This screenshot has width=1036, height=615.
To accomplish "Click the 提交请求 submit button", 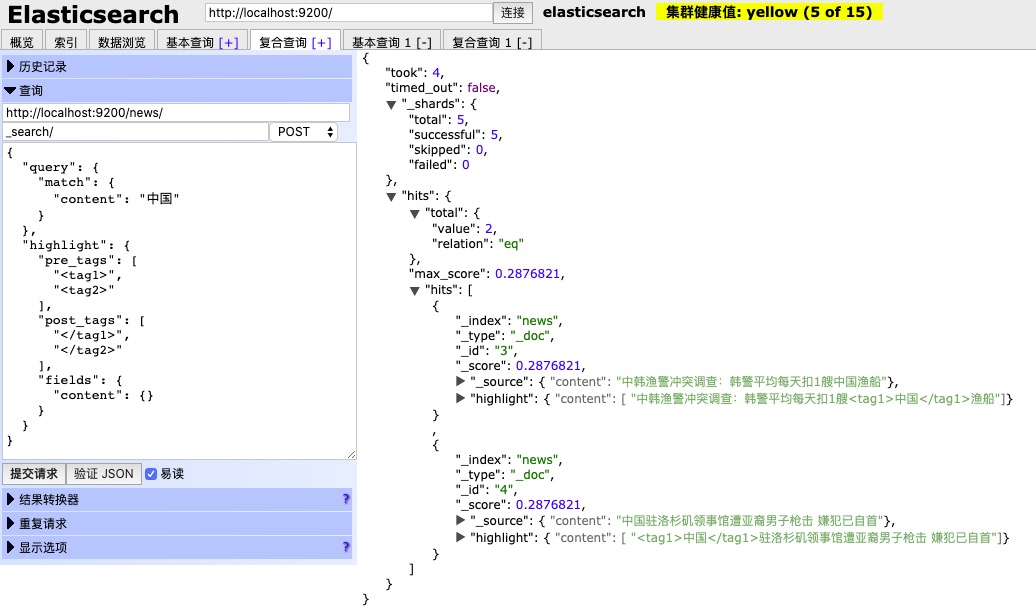I will 34,474.
